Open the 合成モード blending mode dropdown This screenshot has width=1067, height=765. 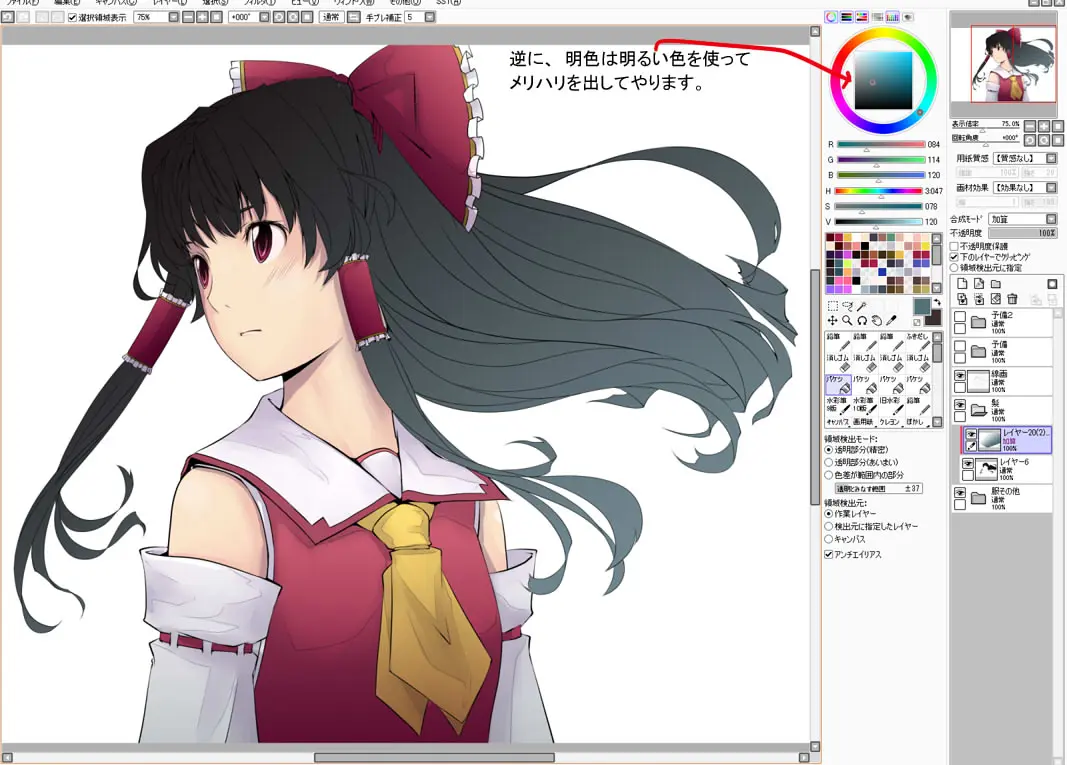tap(1051, 219)
